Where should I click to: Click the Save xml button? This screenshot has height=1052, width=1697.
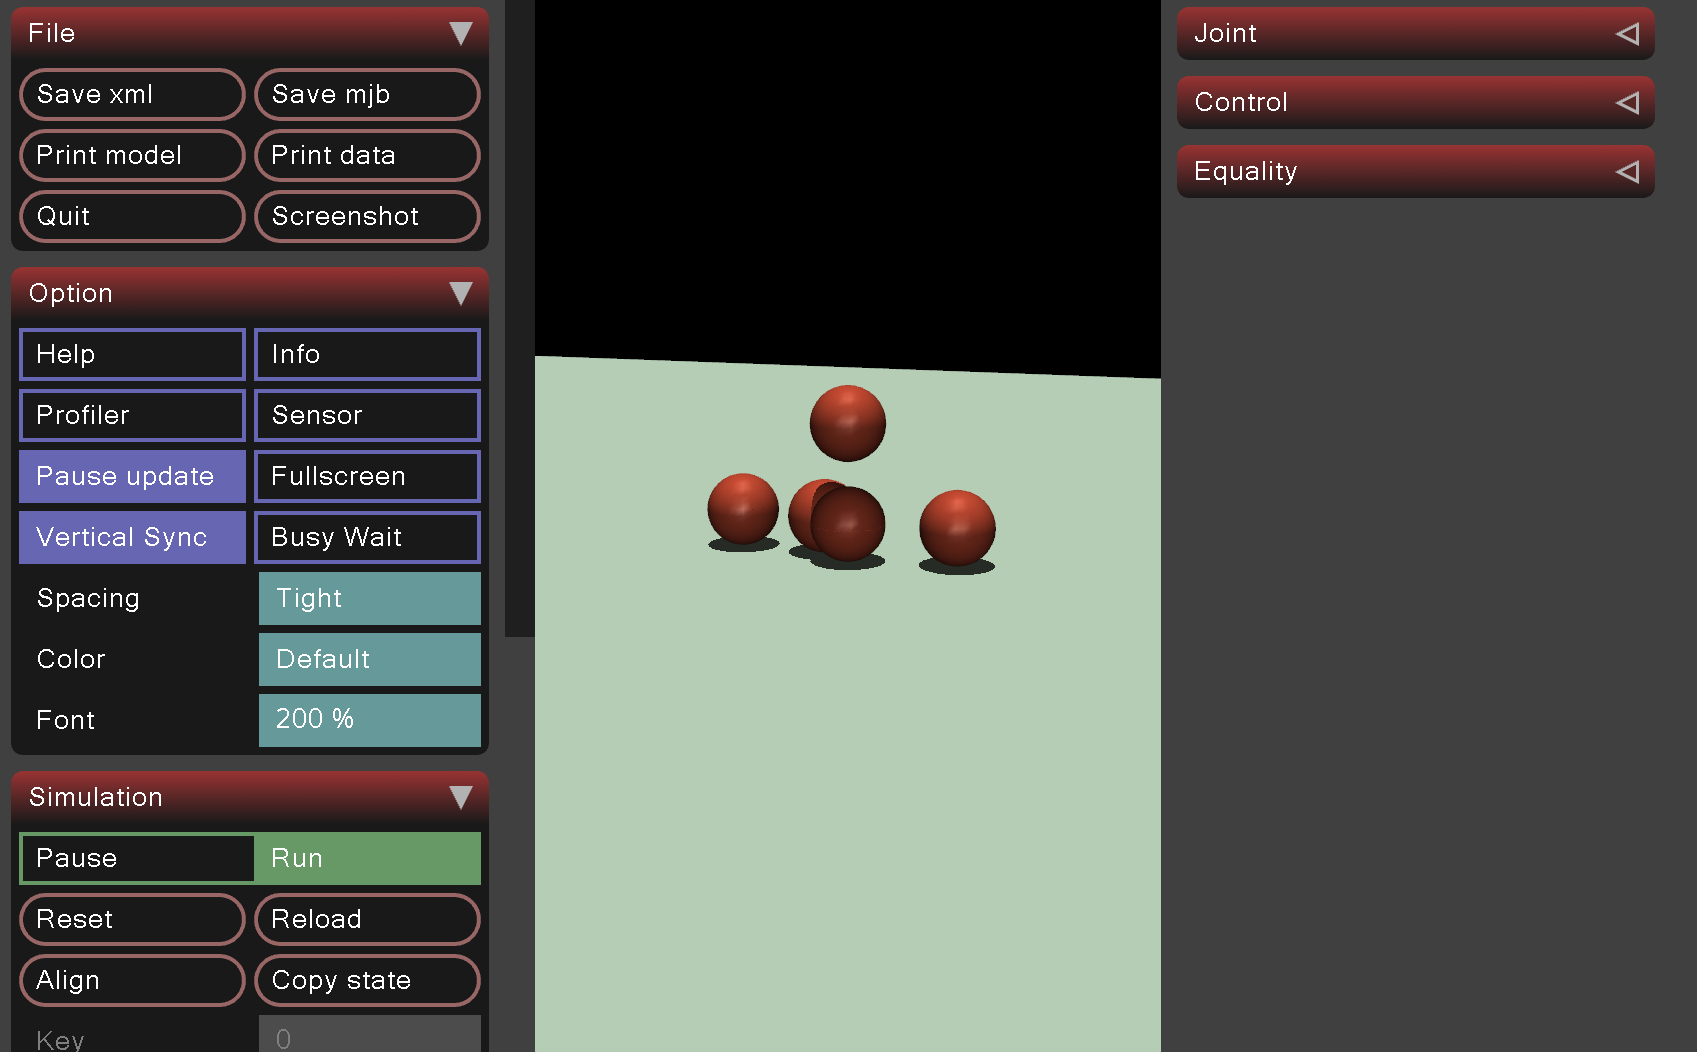click(132, 94)
